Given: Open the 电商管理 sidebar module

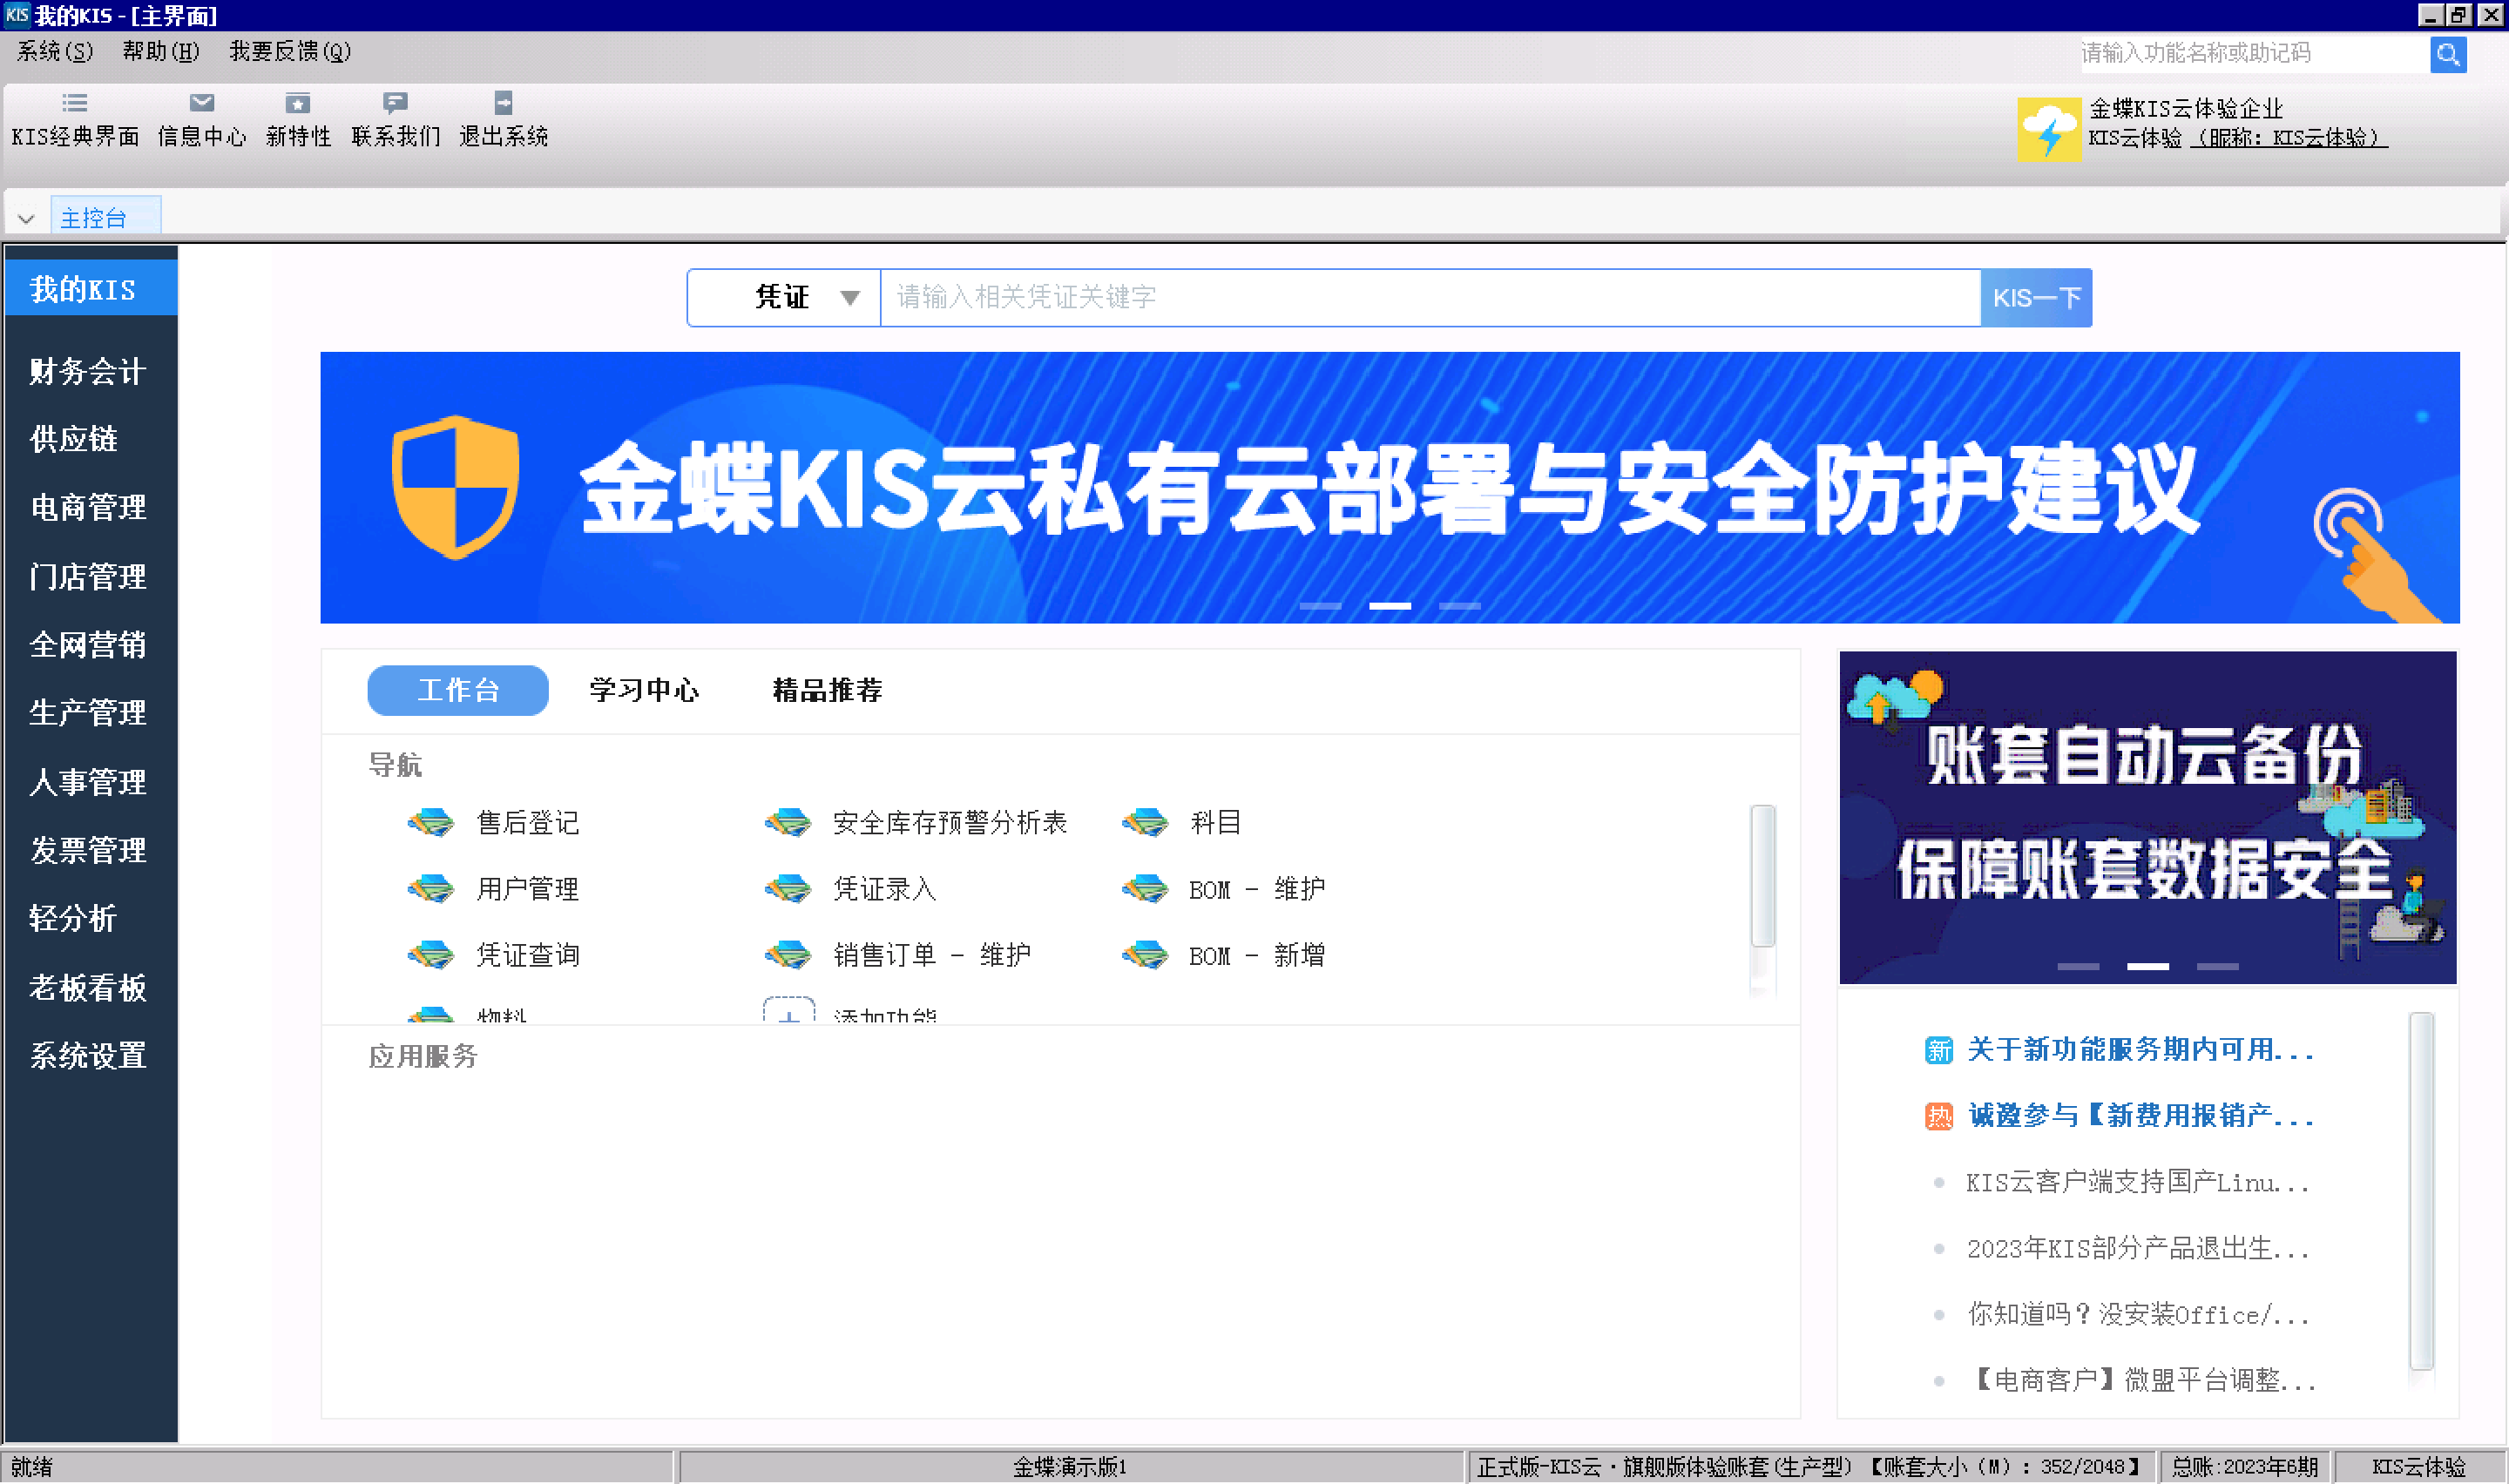Looking at the screenshot, I should coord(88,507).
